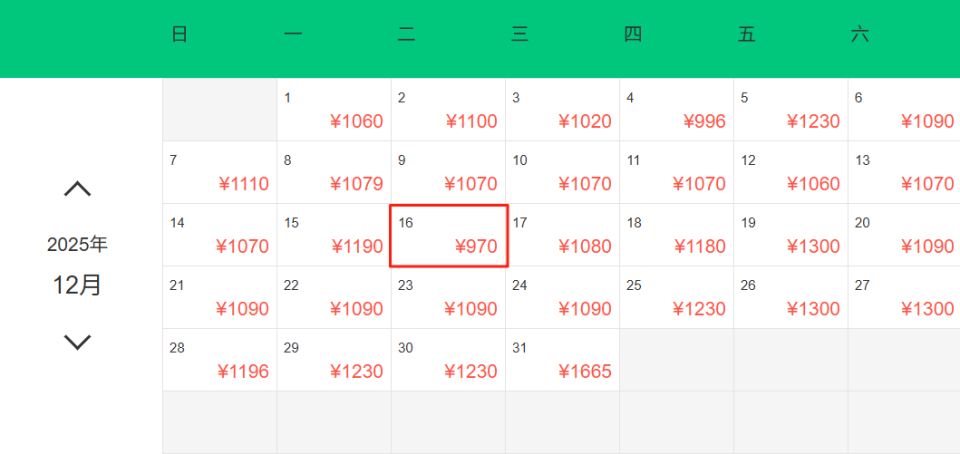Select December 30 priced ¥1230
Viewport: 960px width, 454px height.
coord(448,360)
